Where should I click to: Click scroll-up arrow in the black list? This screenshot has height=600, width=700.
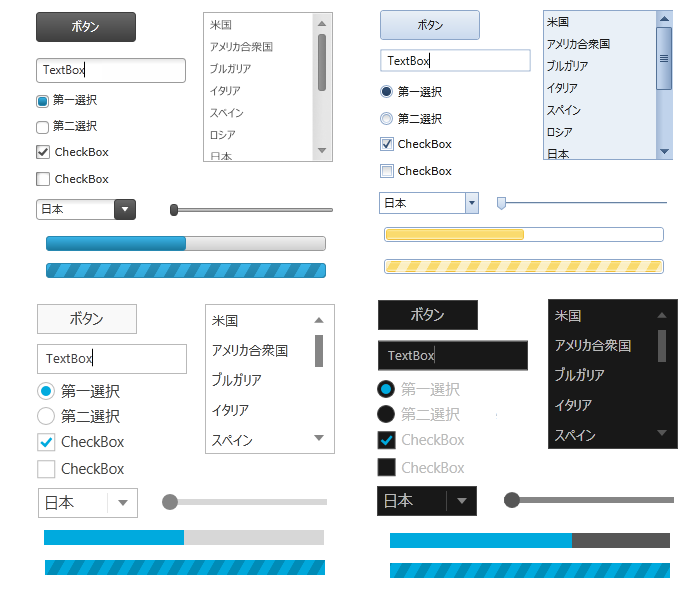(x=662, y=315)
